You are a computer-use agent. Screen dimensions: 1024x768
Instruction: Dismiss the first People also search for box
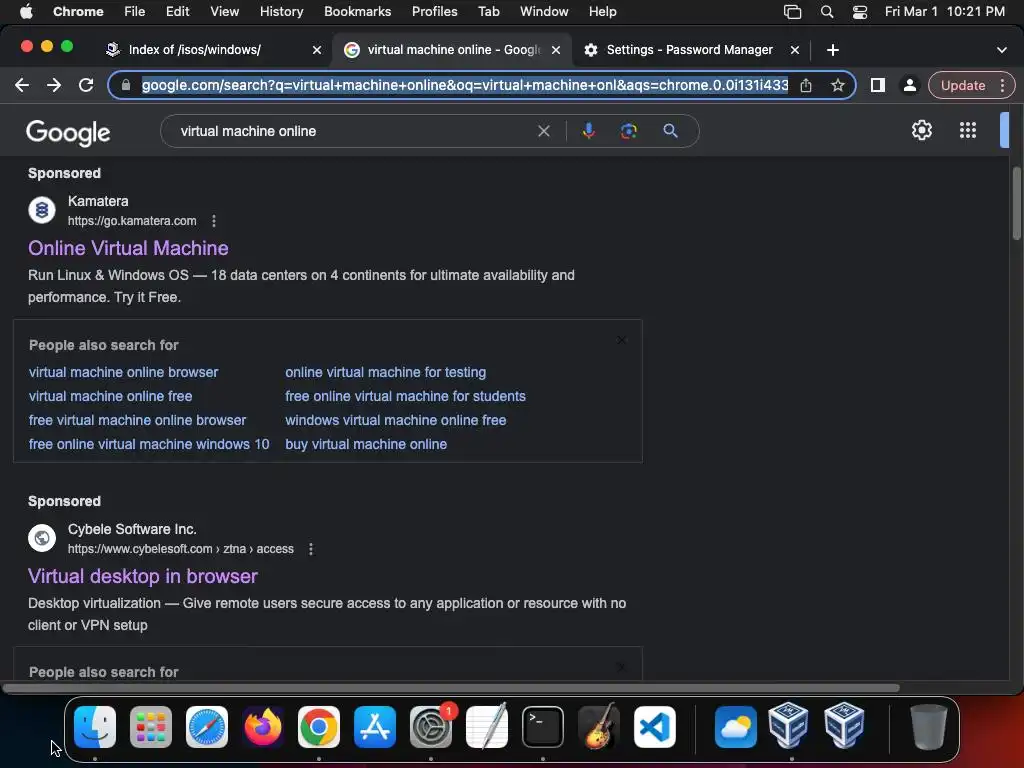pyautogui.click(x=622, y=340)
